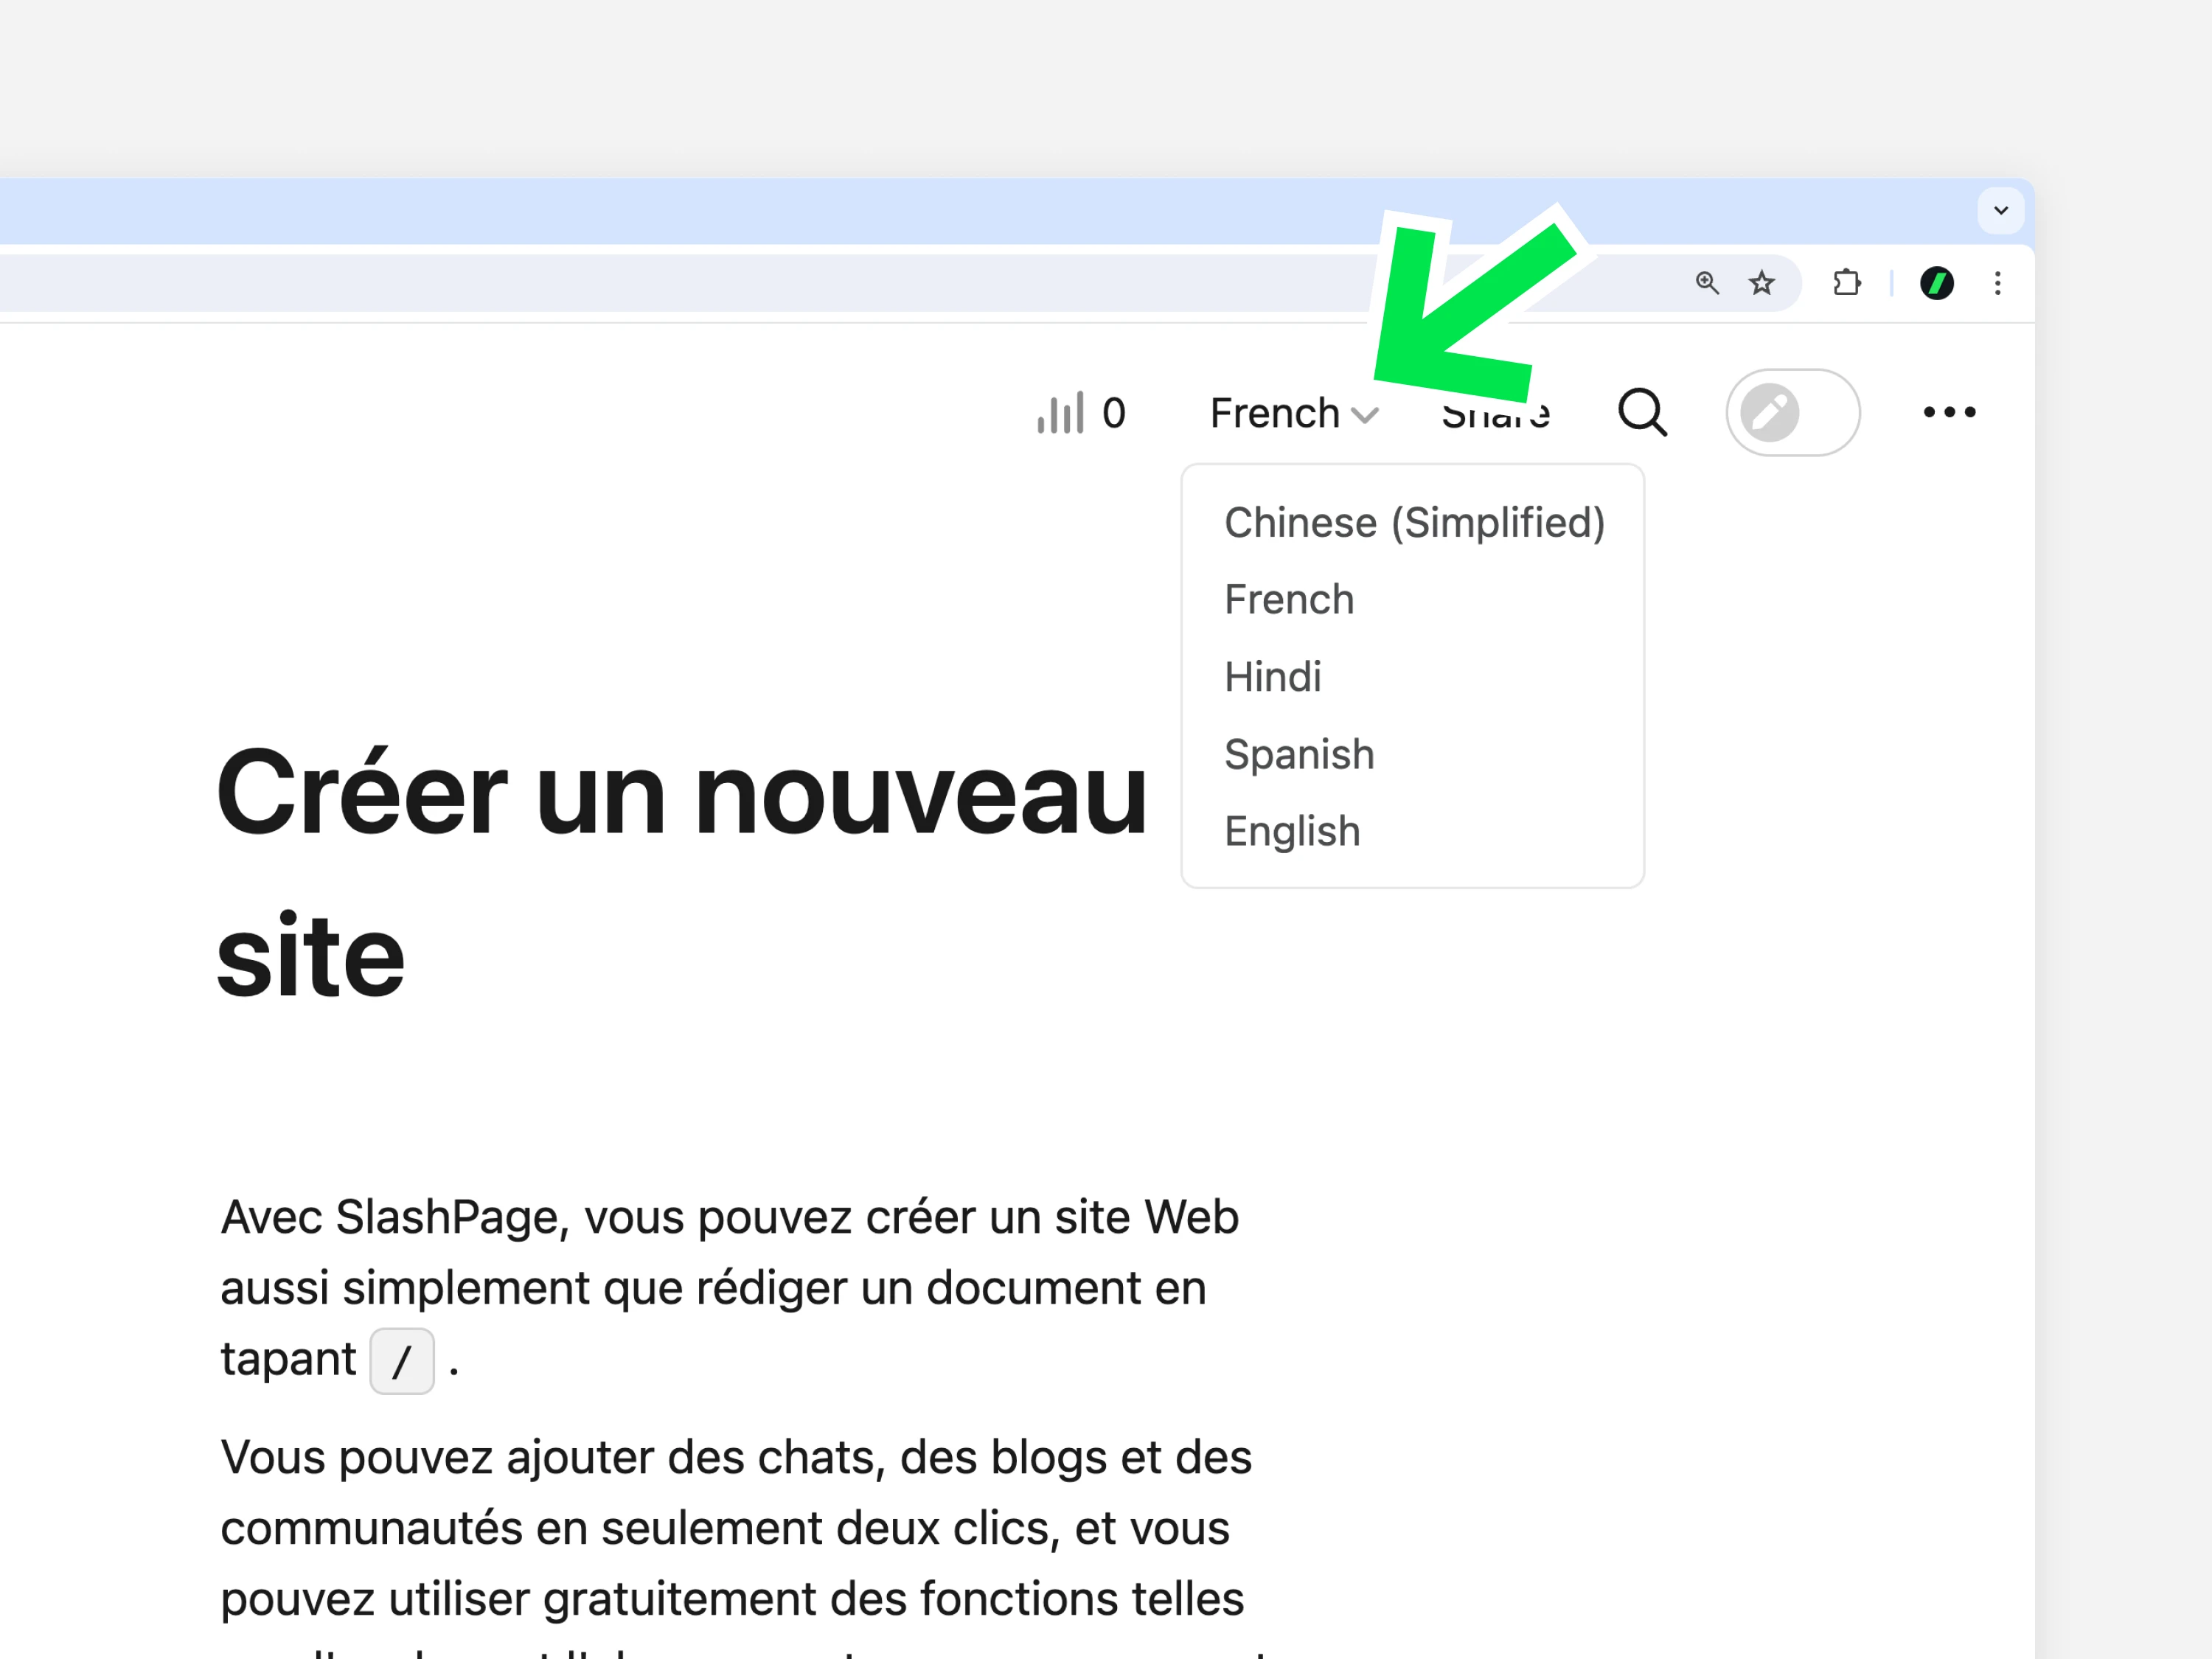
Task: Click the green slash profile avatar
Action: (x=1936, y=283)
